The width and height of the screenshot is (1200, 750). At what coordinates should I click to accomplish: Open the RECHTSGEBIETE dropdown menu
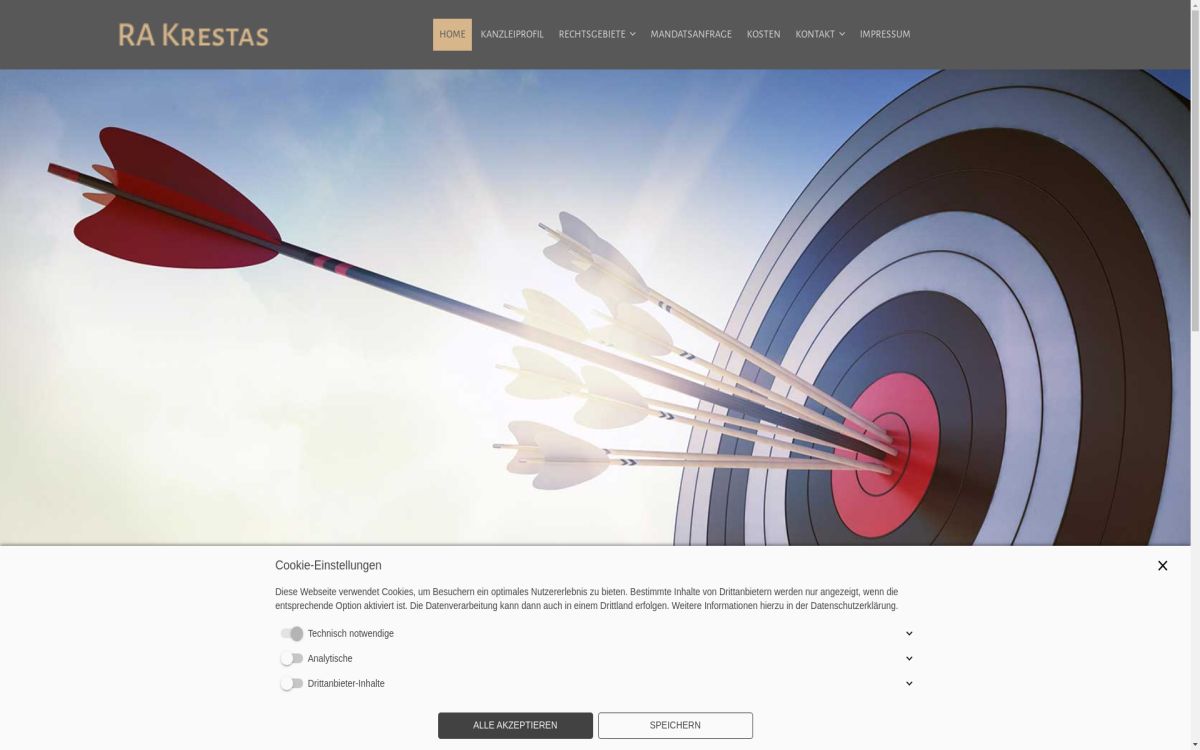[597, 33]
